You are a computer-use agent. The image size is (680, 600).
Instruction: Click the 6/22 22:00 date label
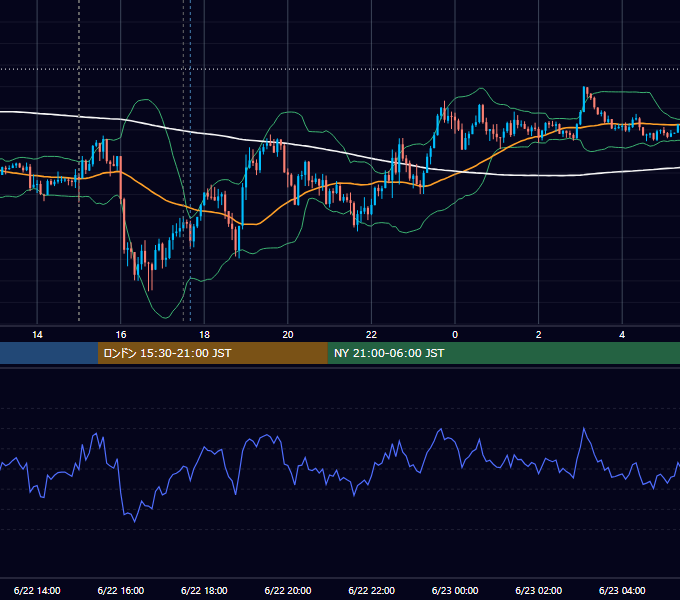[372, 590]
